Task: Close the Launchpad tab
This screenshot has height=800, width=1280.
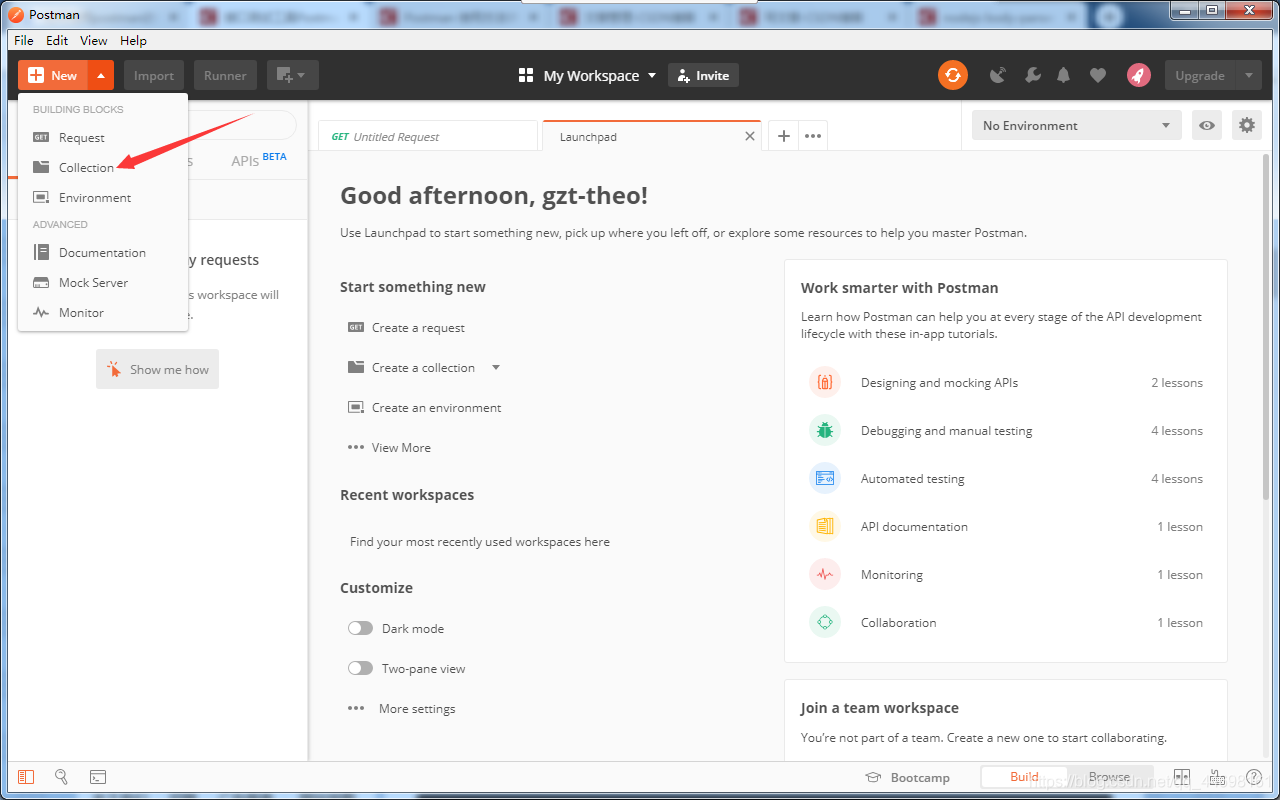Action: [750, 136]
